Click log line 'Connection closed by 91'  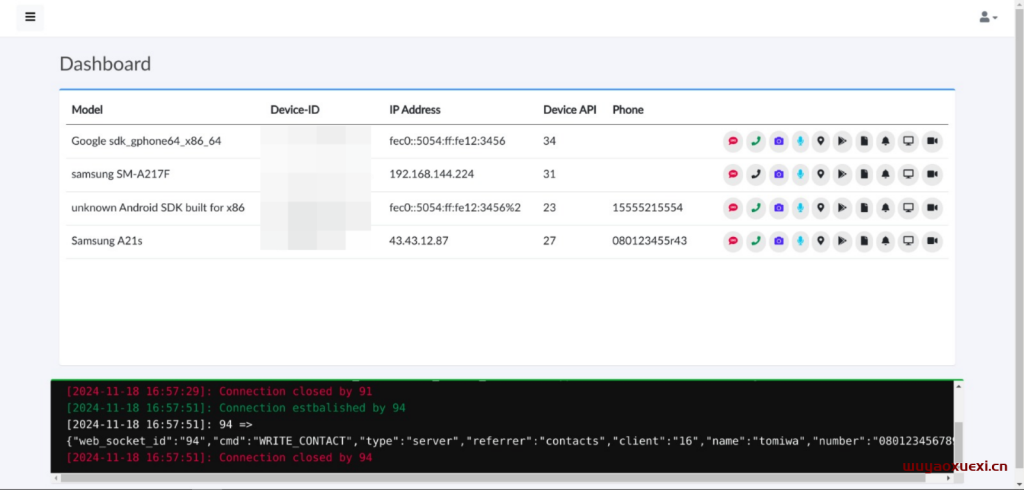point(219,391)
